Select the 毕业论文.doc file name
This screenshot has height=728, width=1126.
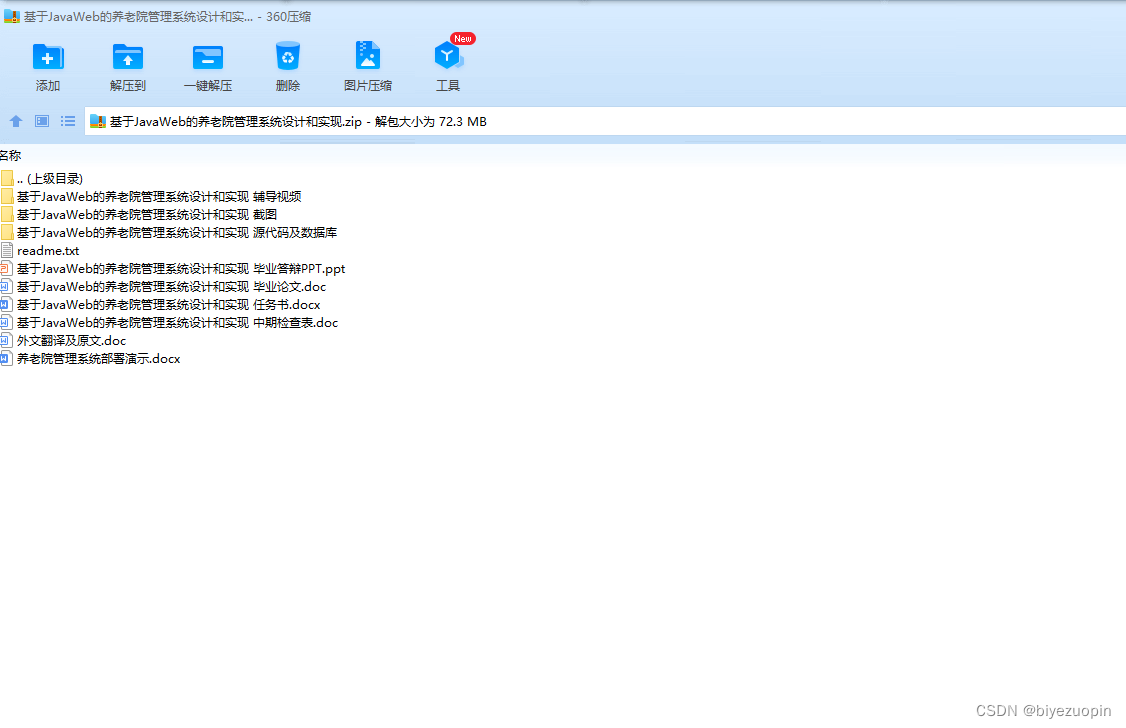172,286
